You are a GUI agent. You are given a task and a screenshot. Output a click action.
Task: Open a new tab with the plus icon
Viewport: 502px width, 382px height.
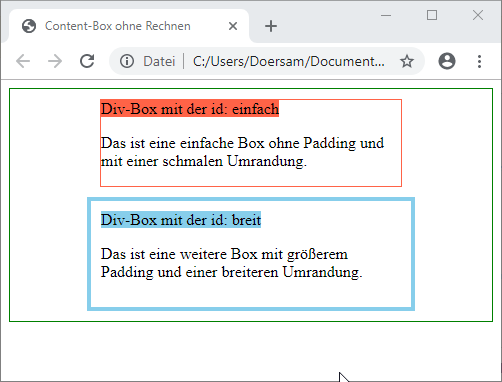(271, 26)
